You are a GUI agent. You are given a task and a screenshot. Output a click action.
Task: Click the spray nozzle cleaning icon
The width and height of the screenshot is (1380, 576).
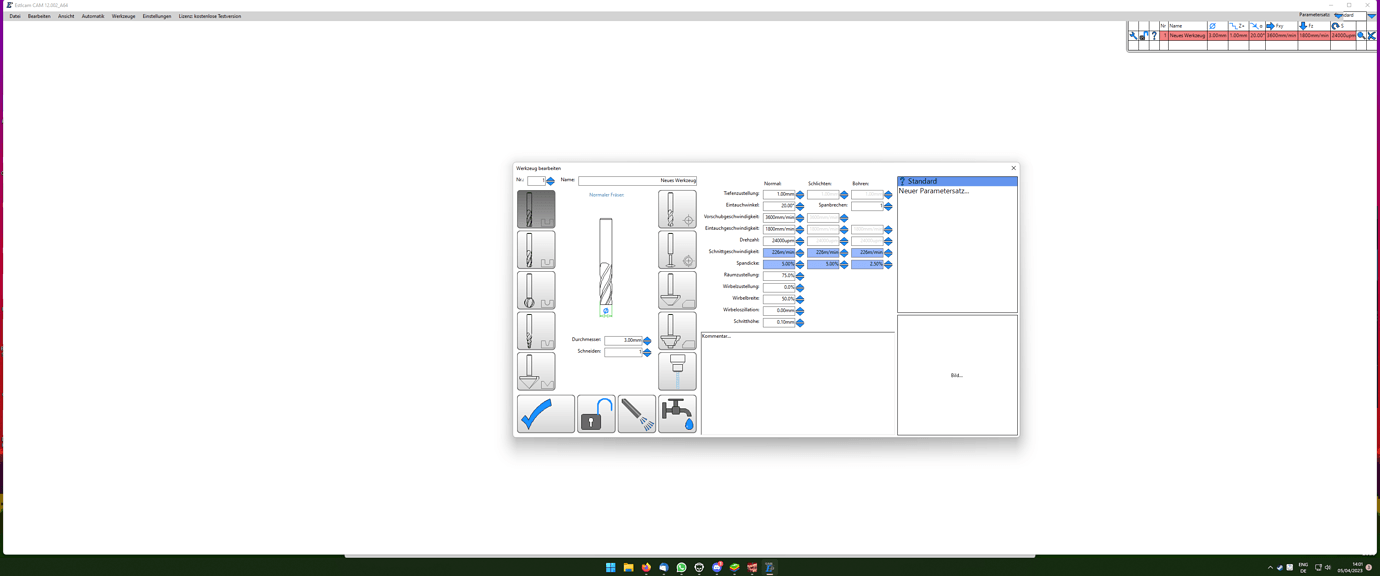(x=637, y=413)
